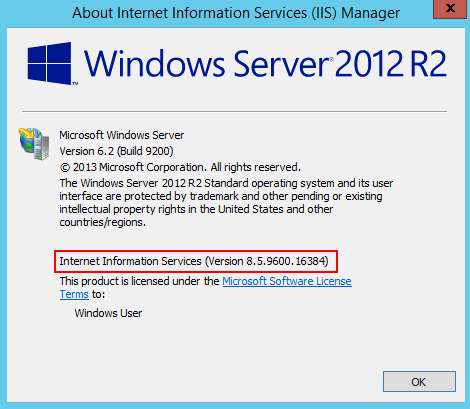Viewport: 470px width, 409px height.
Task: Close the About IIS Manager dialog
Action: [450, 9]
